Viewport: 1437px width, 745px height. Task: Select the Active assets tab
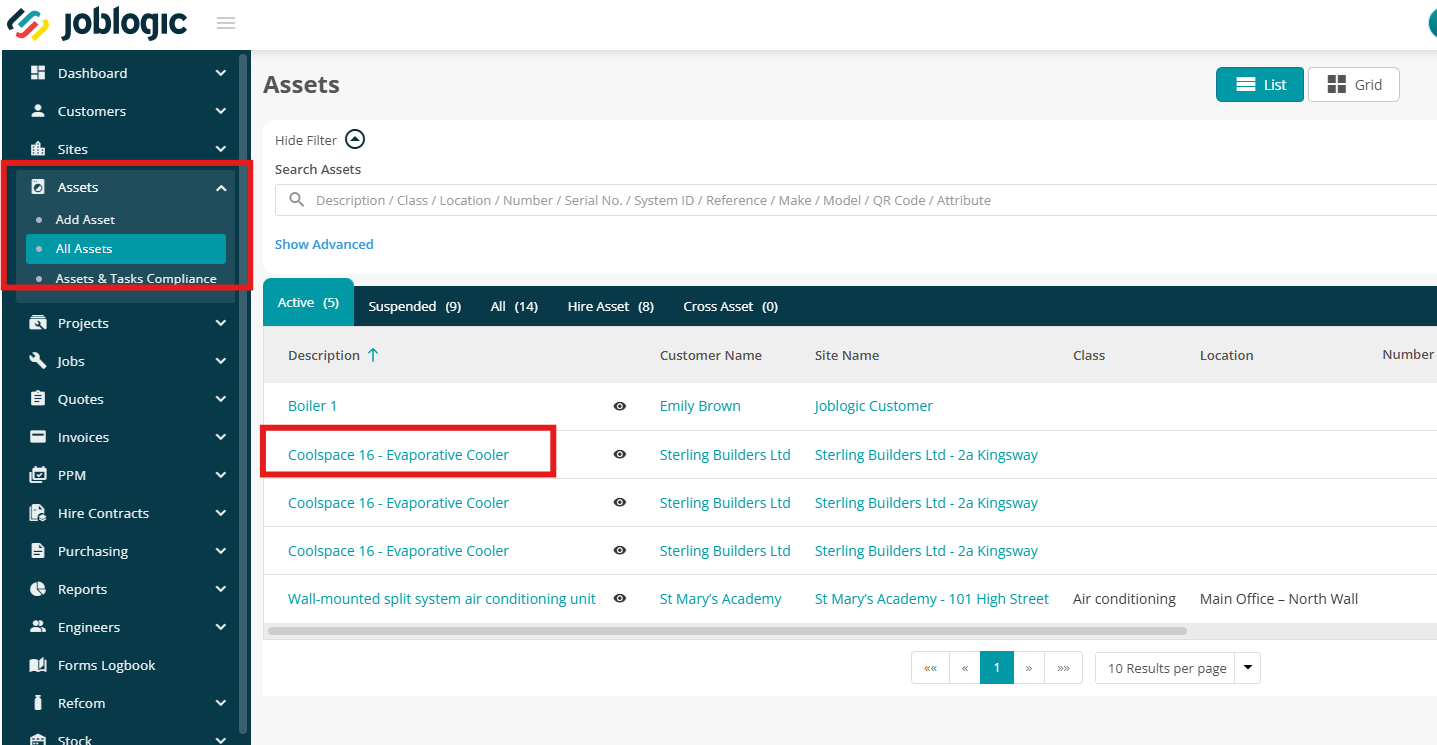pyautogui.click(x=308, y=303)
